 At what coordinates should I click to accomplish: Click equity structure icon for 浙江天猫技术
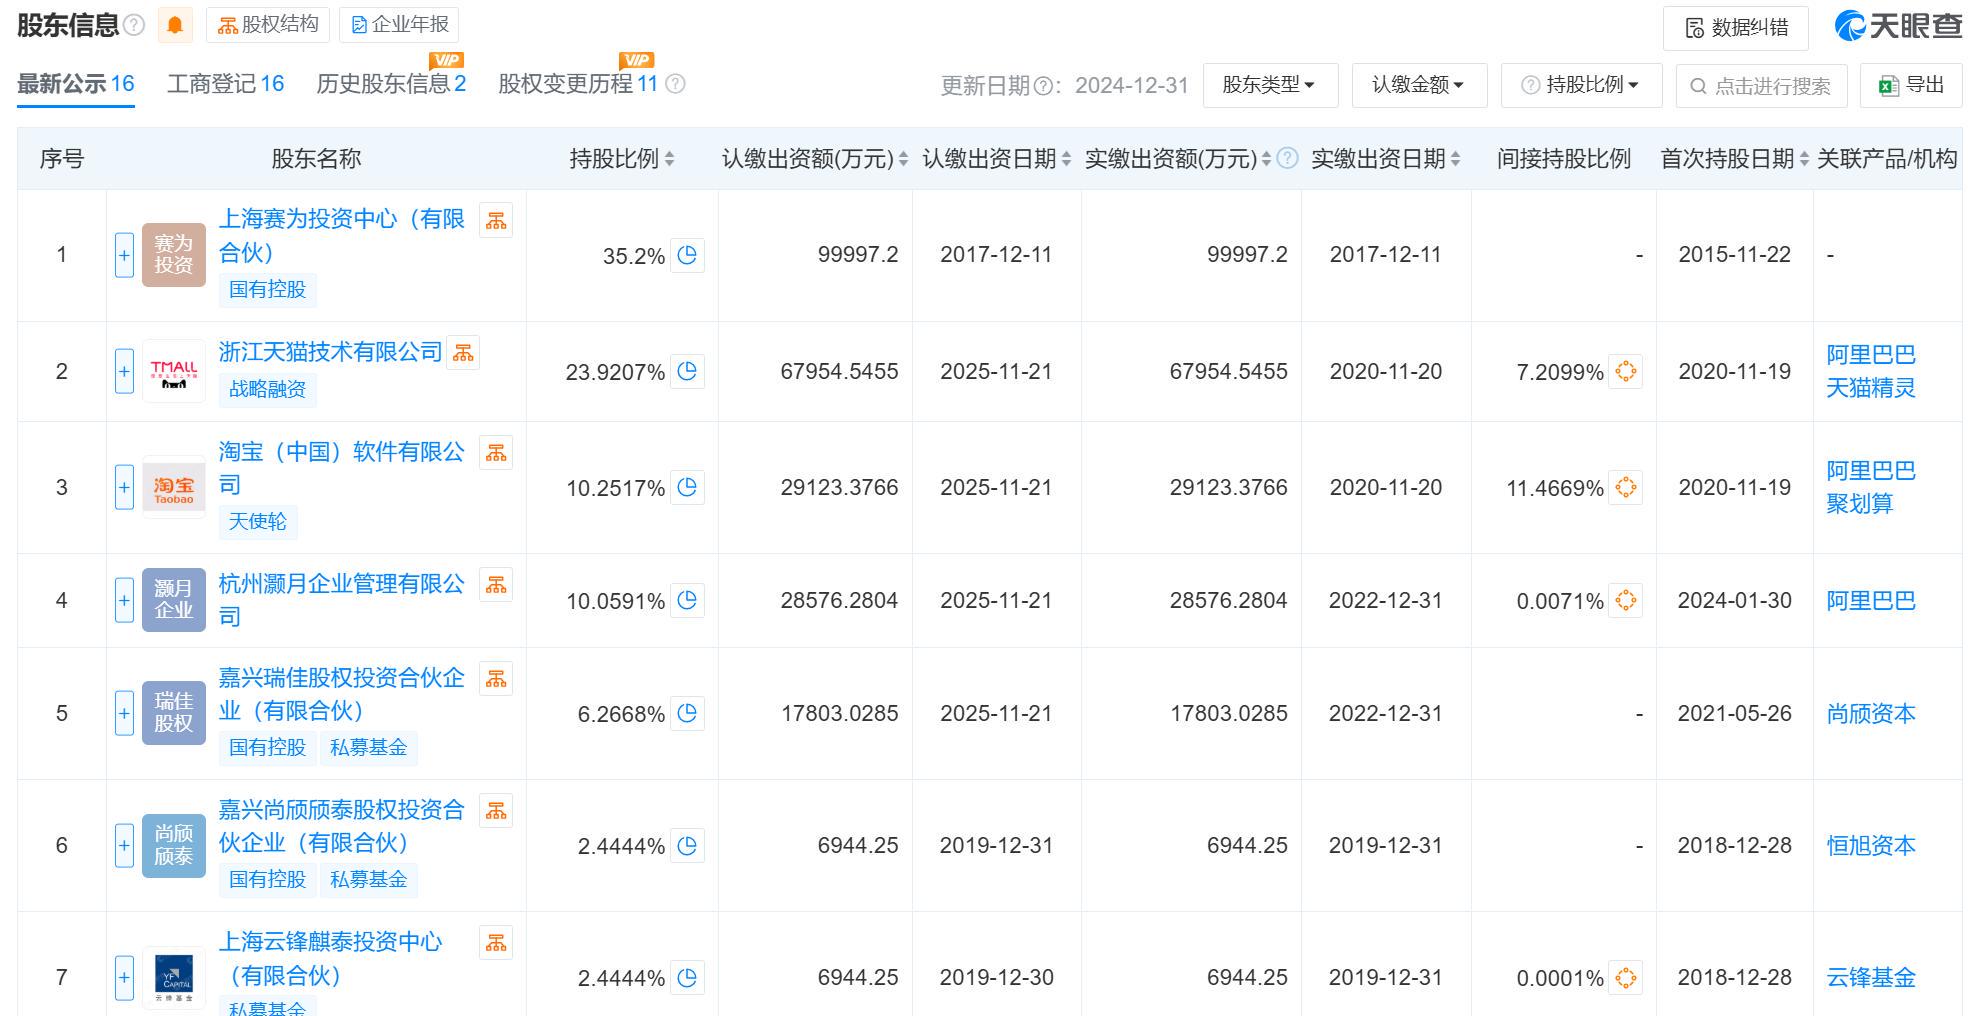coord(463,353)
